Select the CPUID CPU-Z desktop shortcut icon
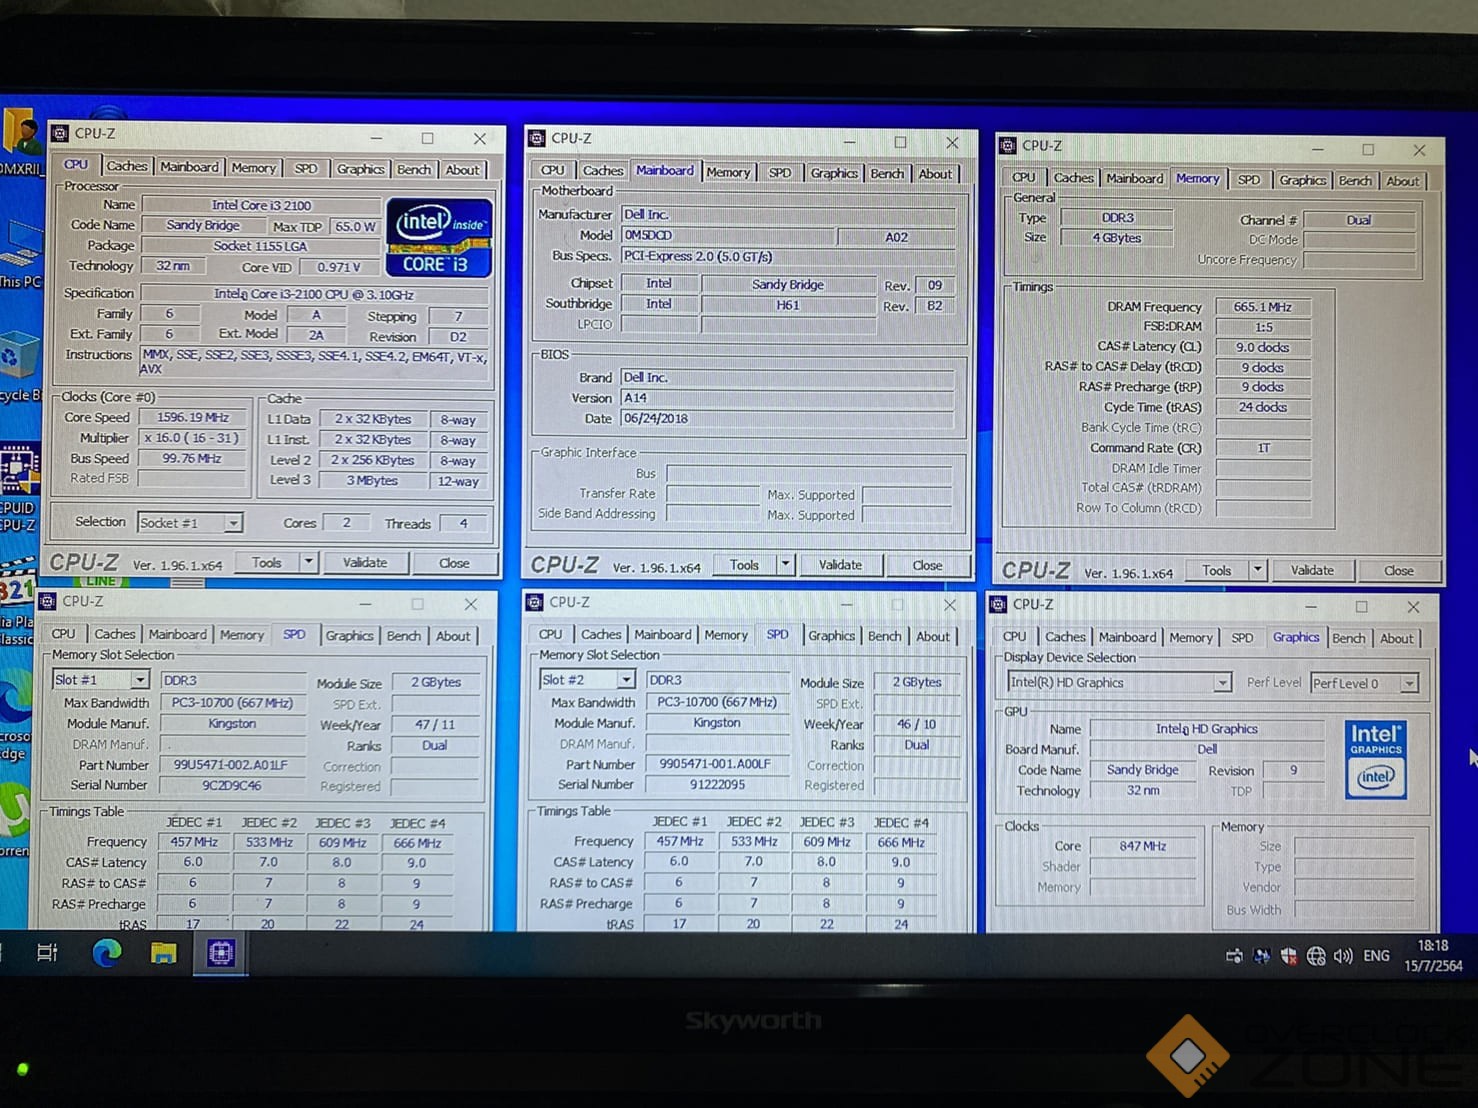 (18, 487)
